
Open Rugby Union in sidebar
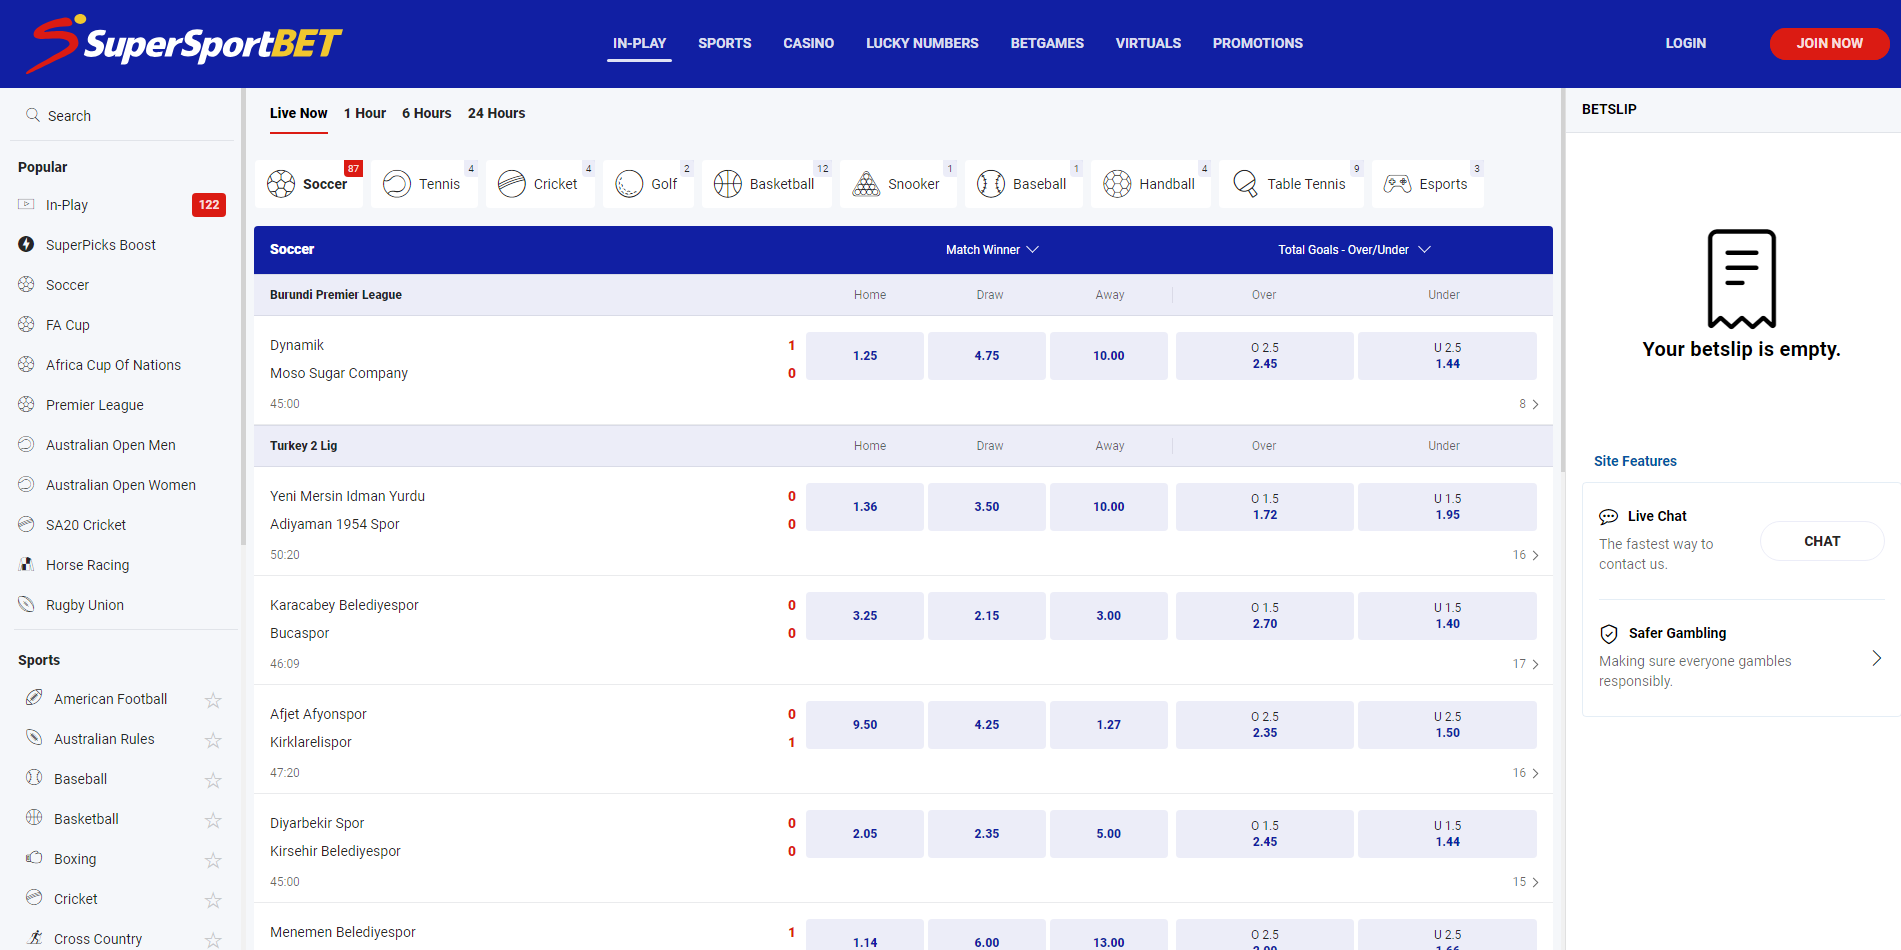(x=85, y=605)
